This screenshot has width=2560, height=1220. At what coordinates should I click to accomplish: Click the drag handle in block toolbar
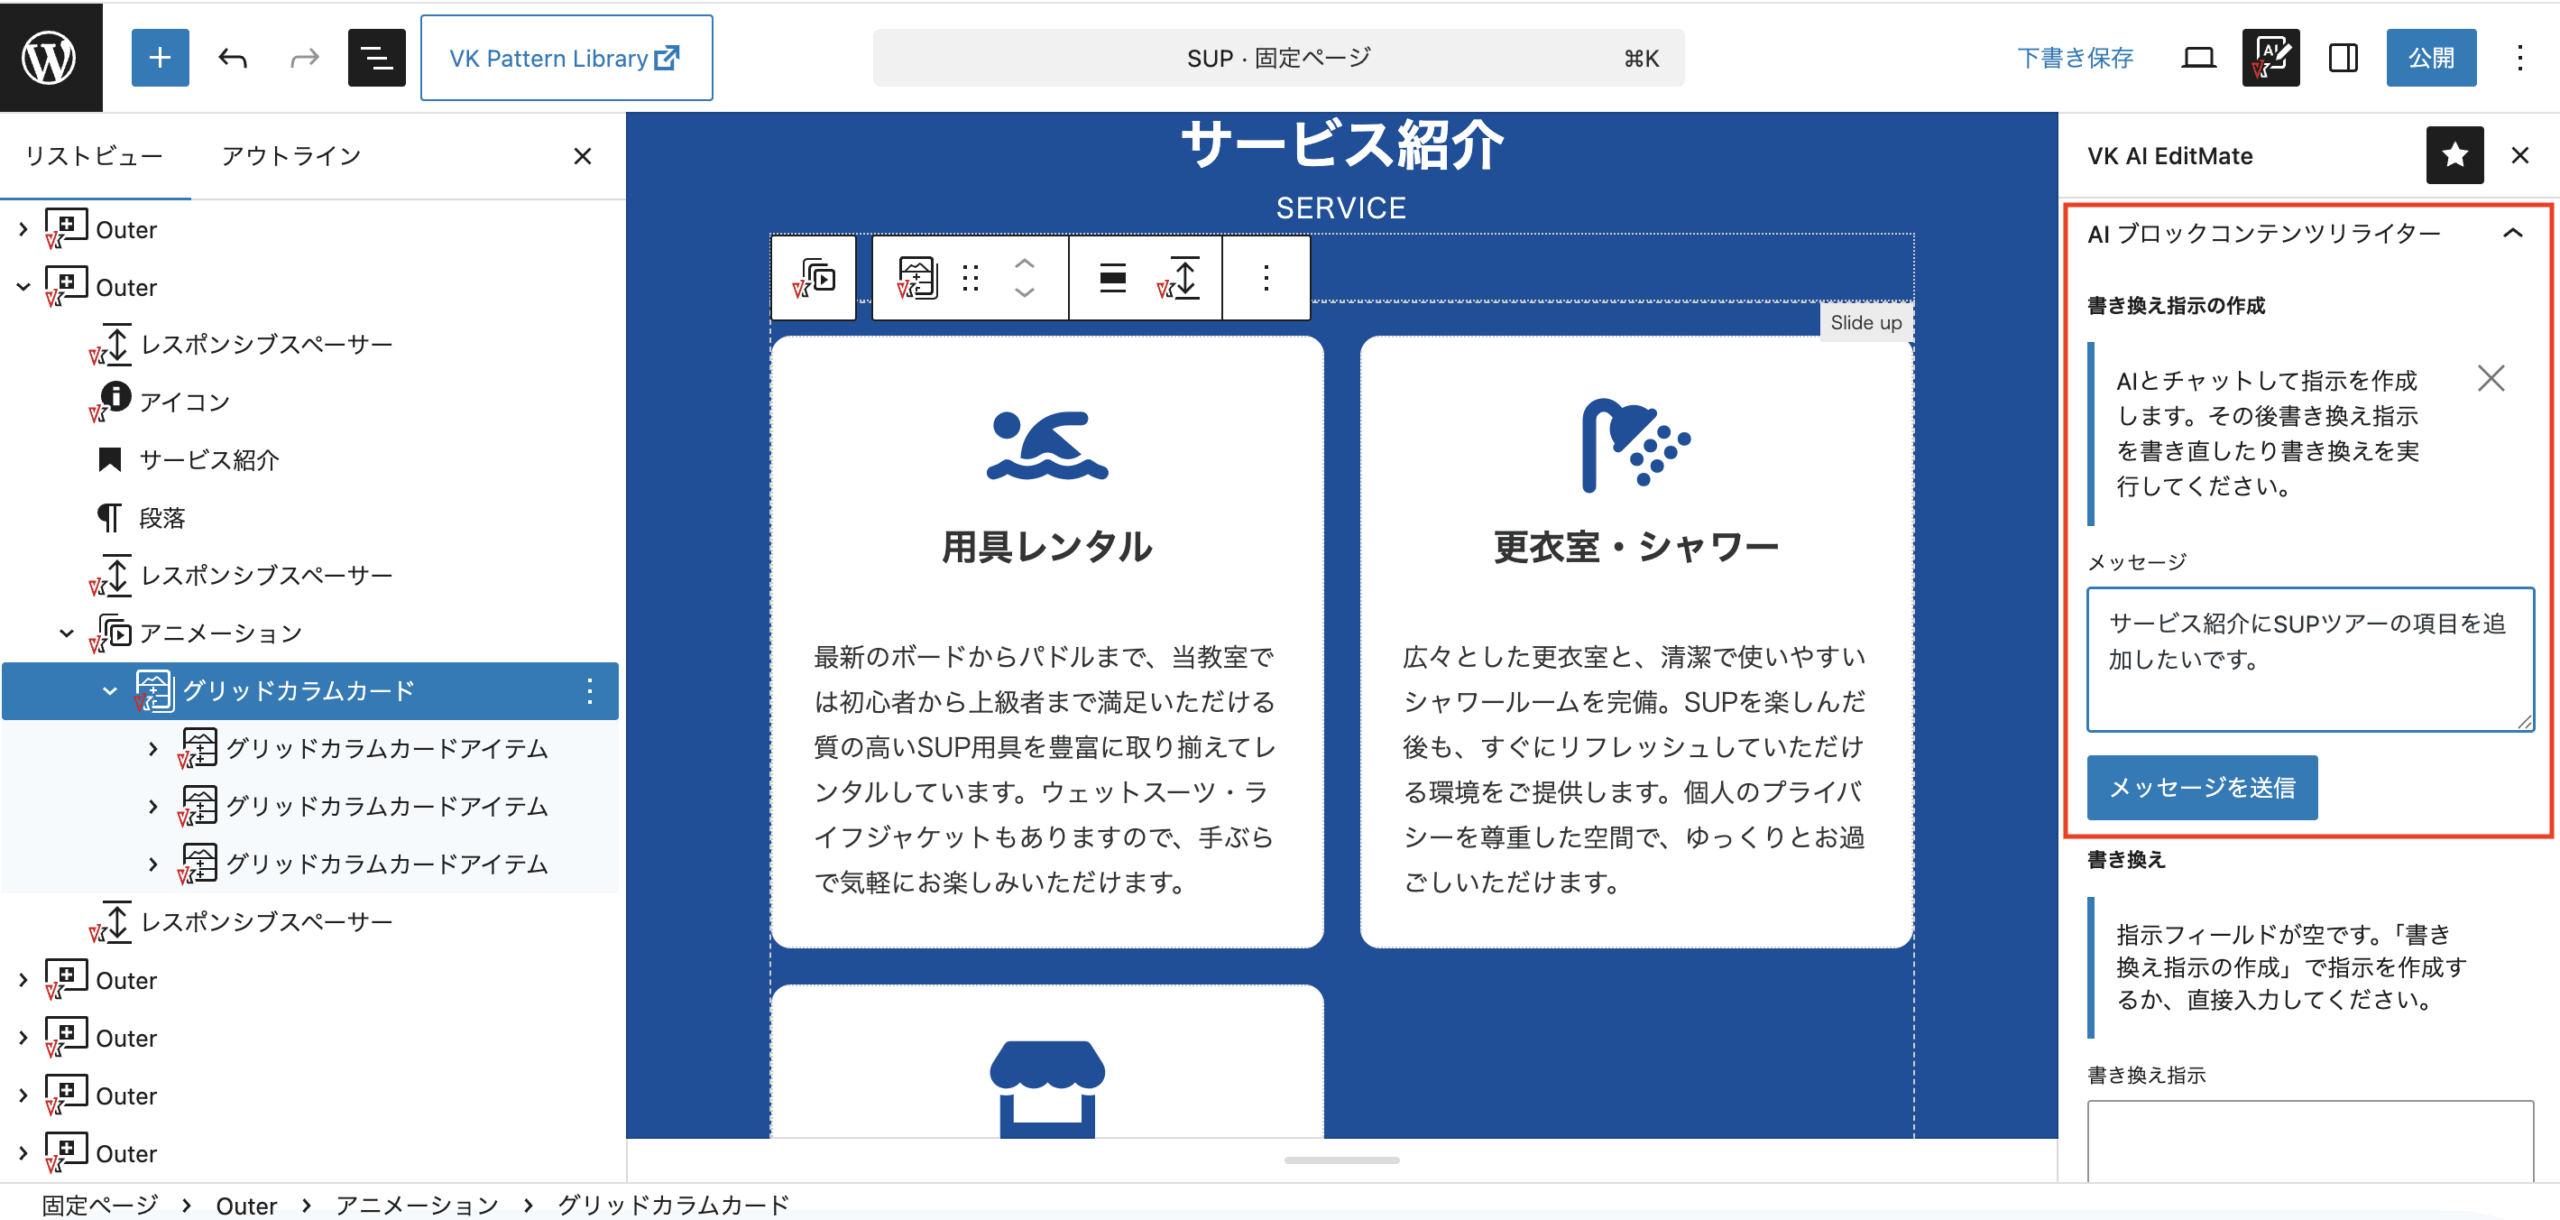click(970, 278)
